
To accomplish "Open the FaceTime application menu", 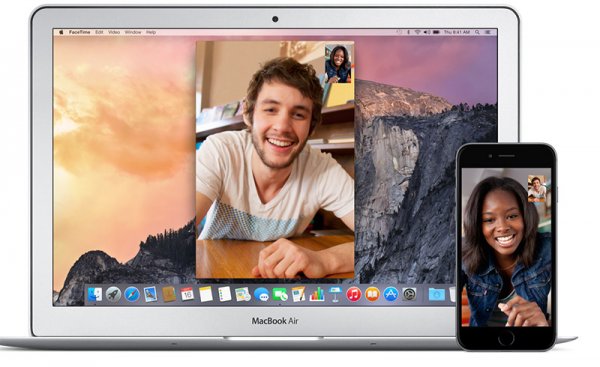I will coord(80,32).
